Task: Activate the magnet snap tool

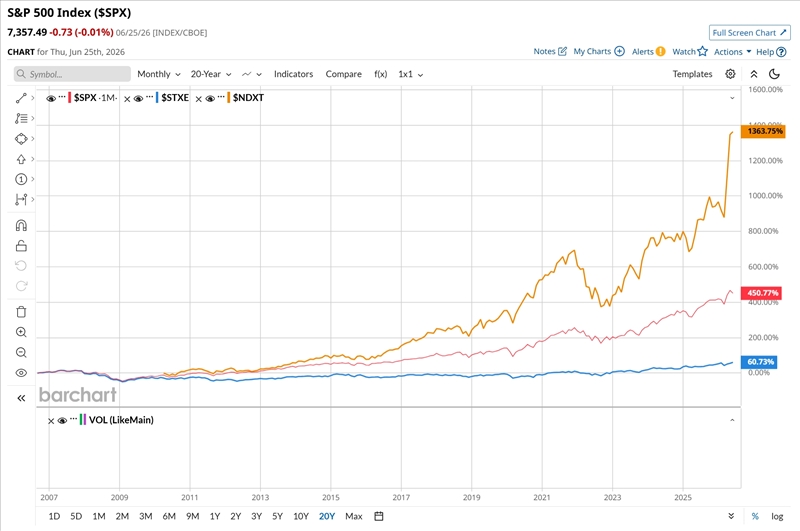Action: coord(21,225)
